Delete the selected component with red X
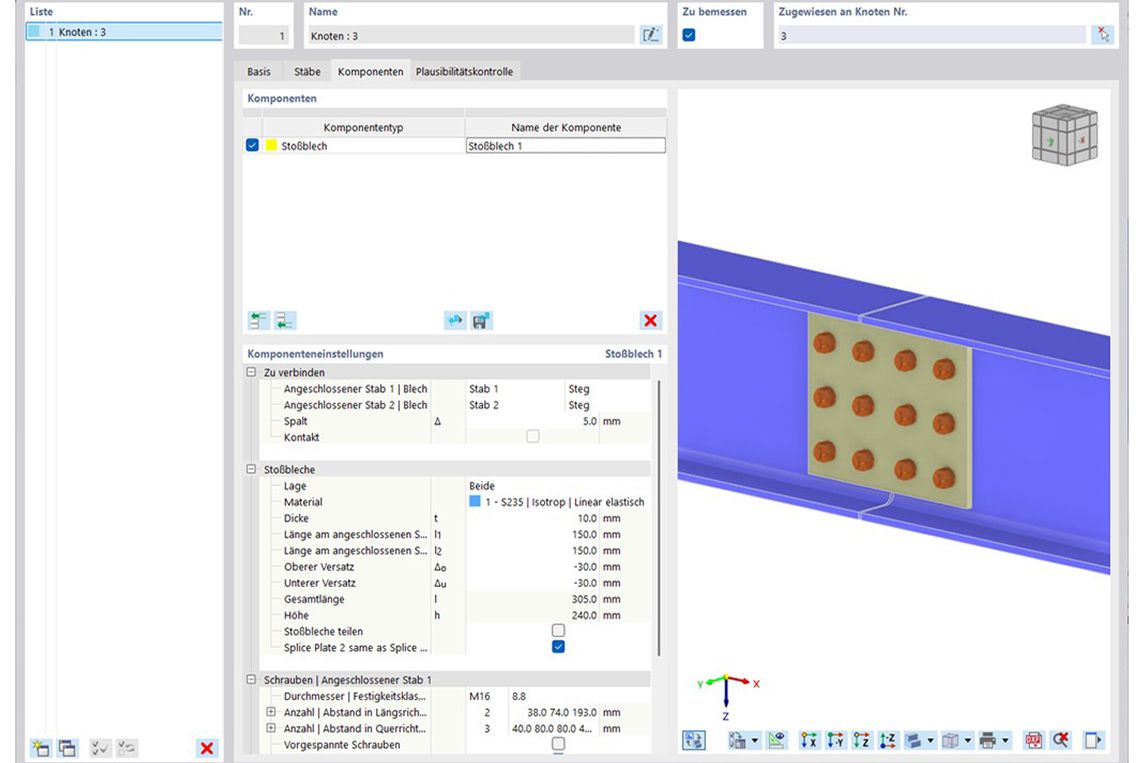Image resolution: width=1144 pixels, height=763 pixels. (x=650, y=321)
